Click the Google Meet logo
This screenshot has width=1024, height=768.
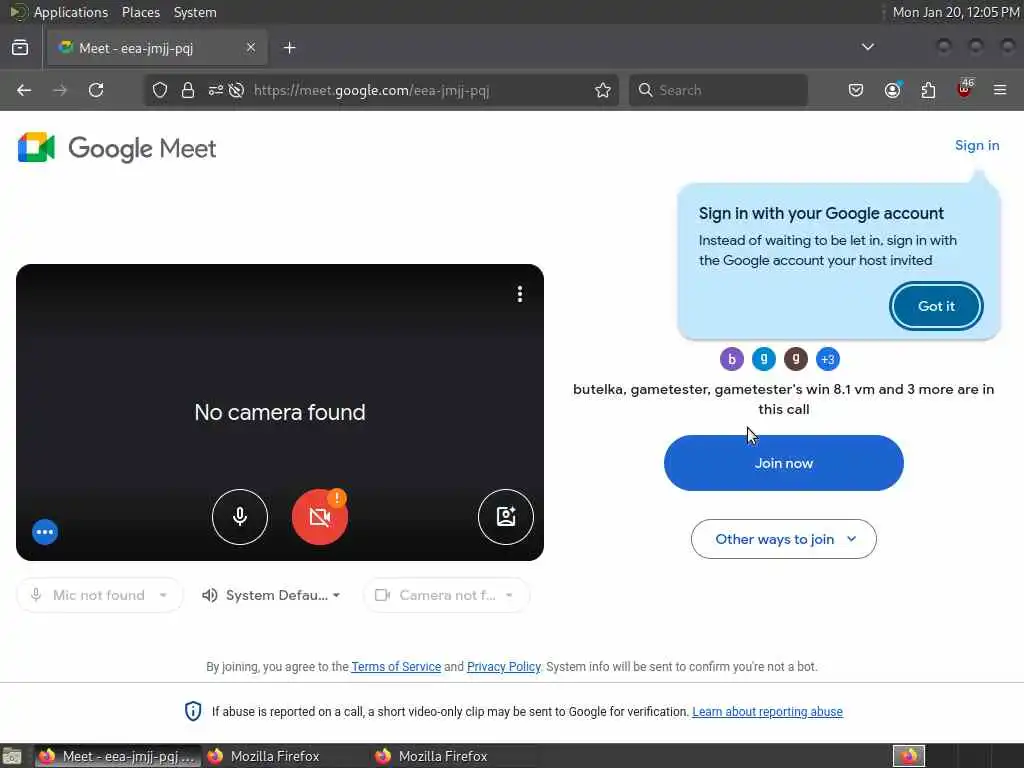coord(117,148)
